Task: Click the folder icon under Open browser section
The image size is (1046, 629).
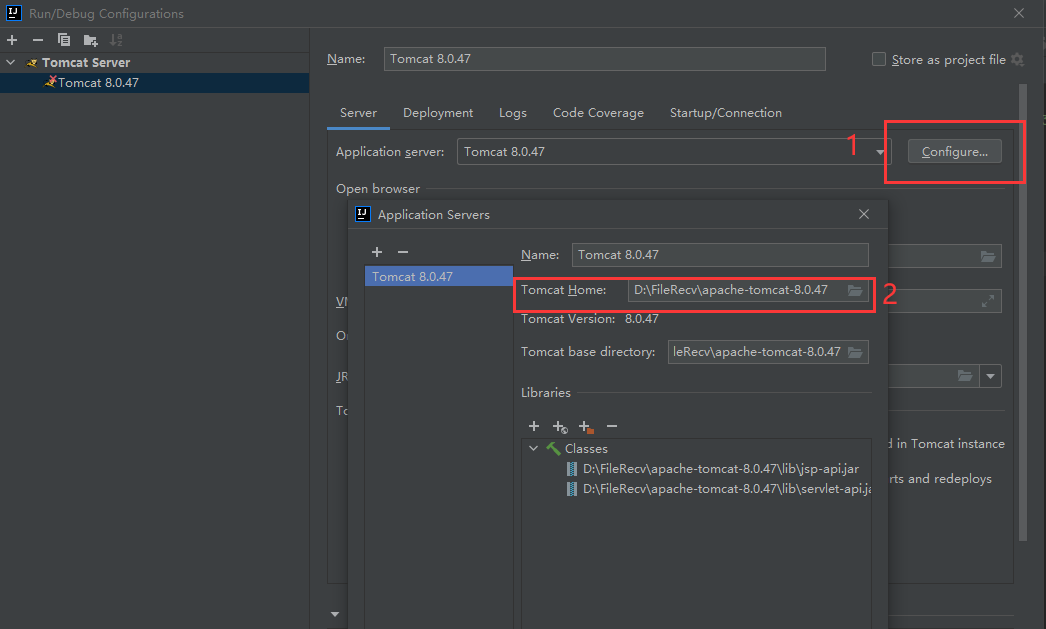Action: tap(988, 256)
